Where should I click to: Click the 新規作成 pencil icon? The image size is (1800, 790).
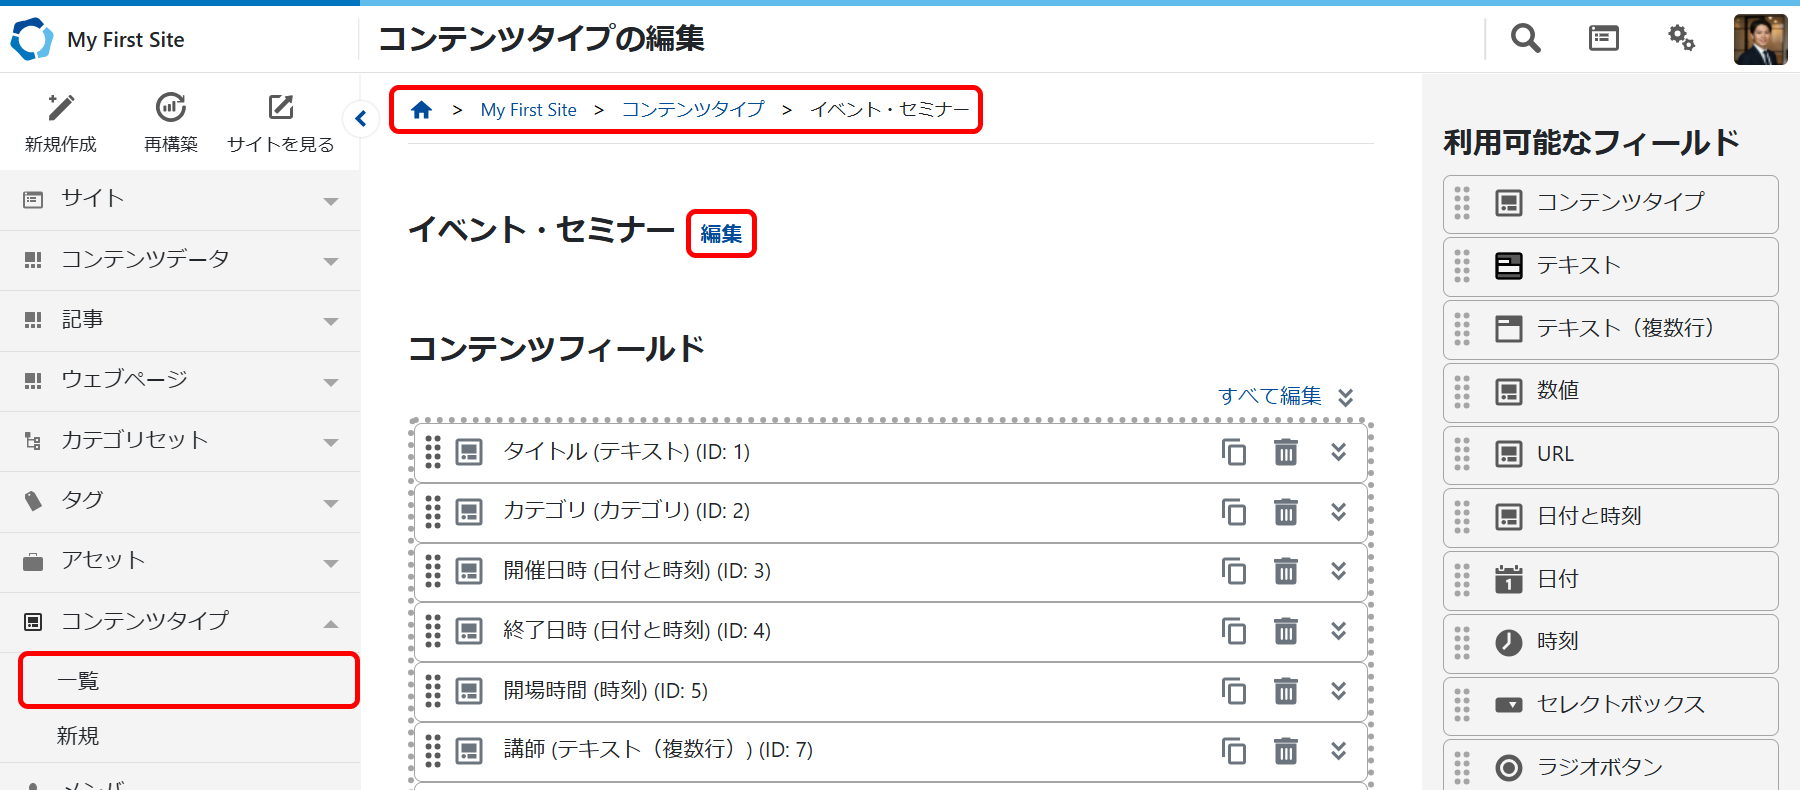[x=61, y=108]
